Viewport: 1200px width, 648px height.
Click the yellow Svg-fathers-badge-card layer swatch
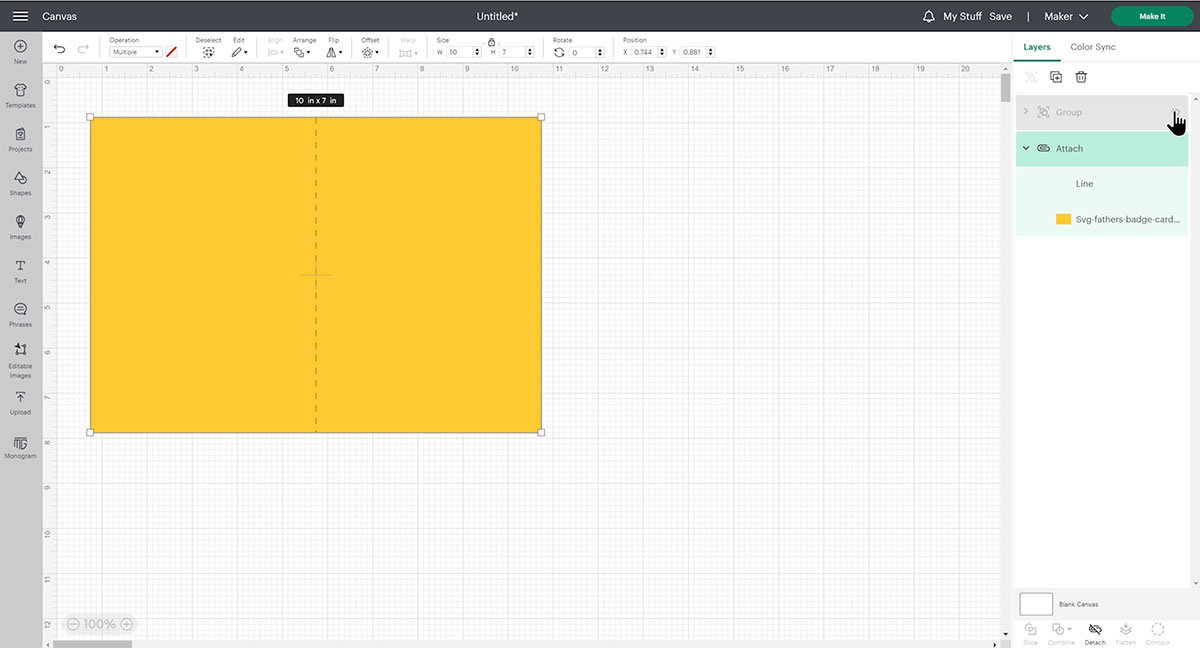(1063, 219)
